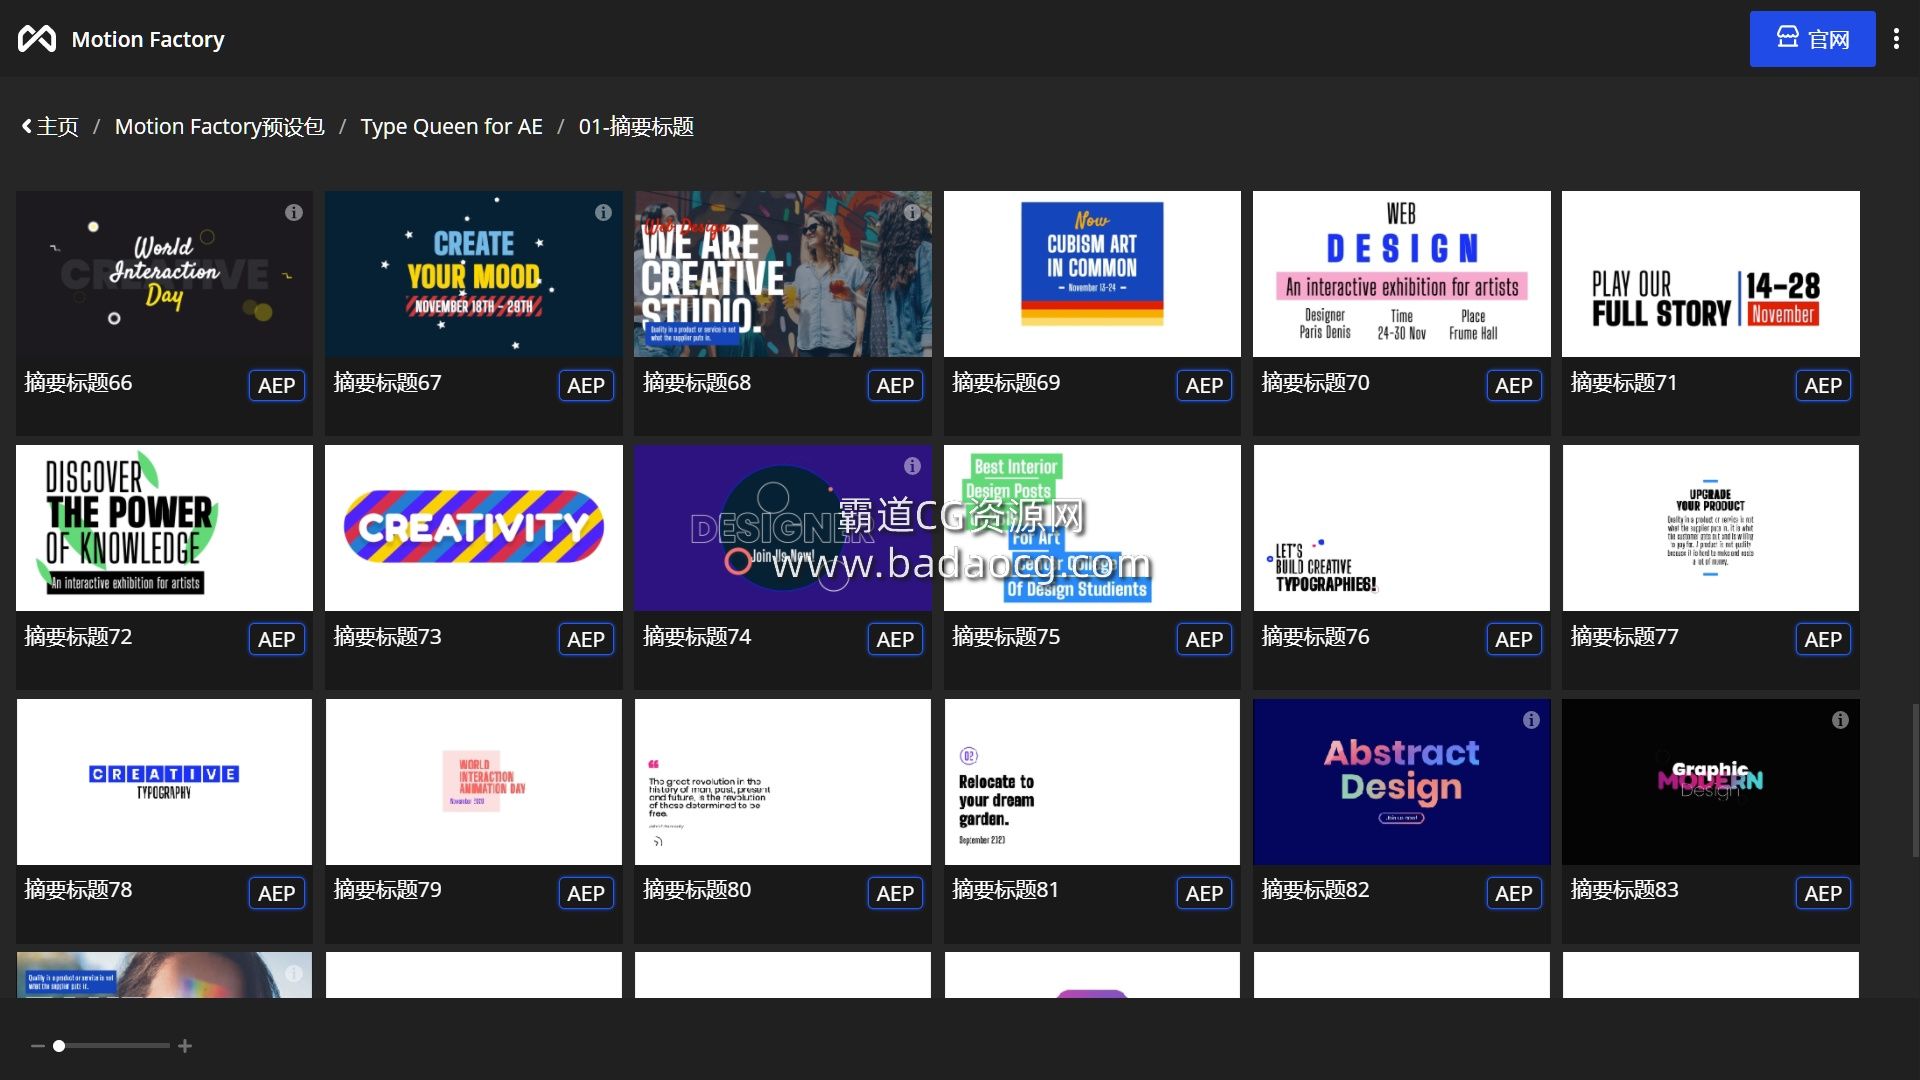Open the vertical three-dot menu

coord(1896,39)
